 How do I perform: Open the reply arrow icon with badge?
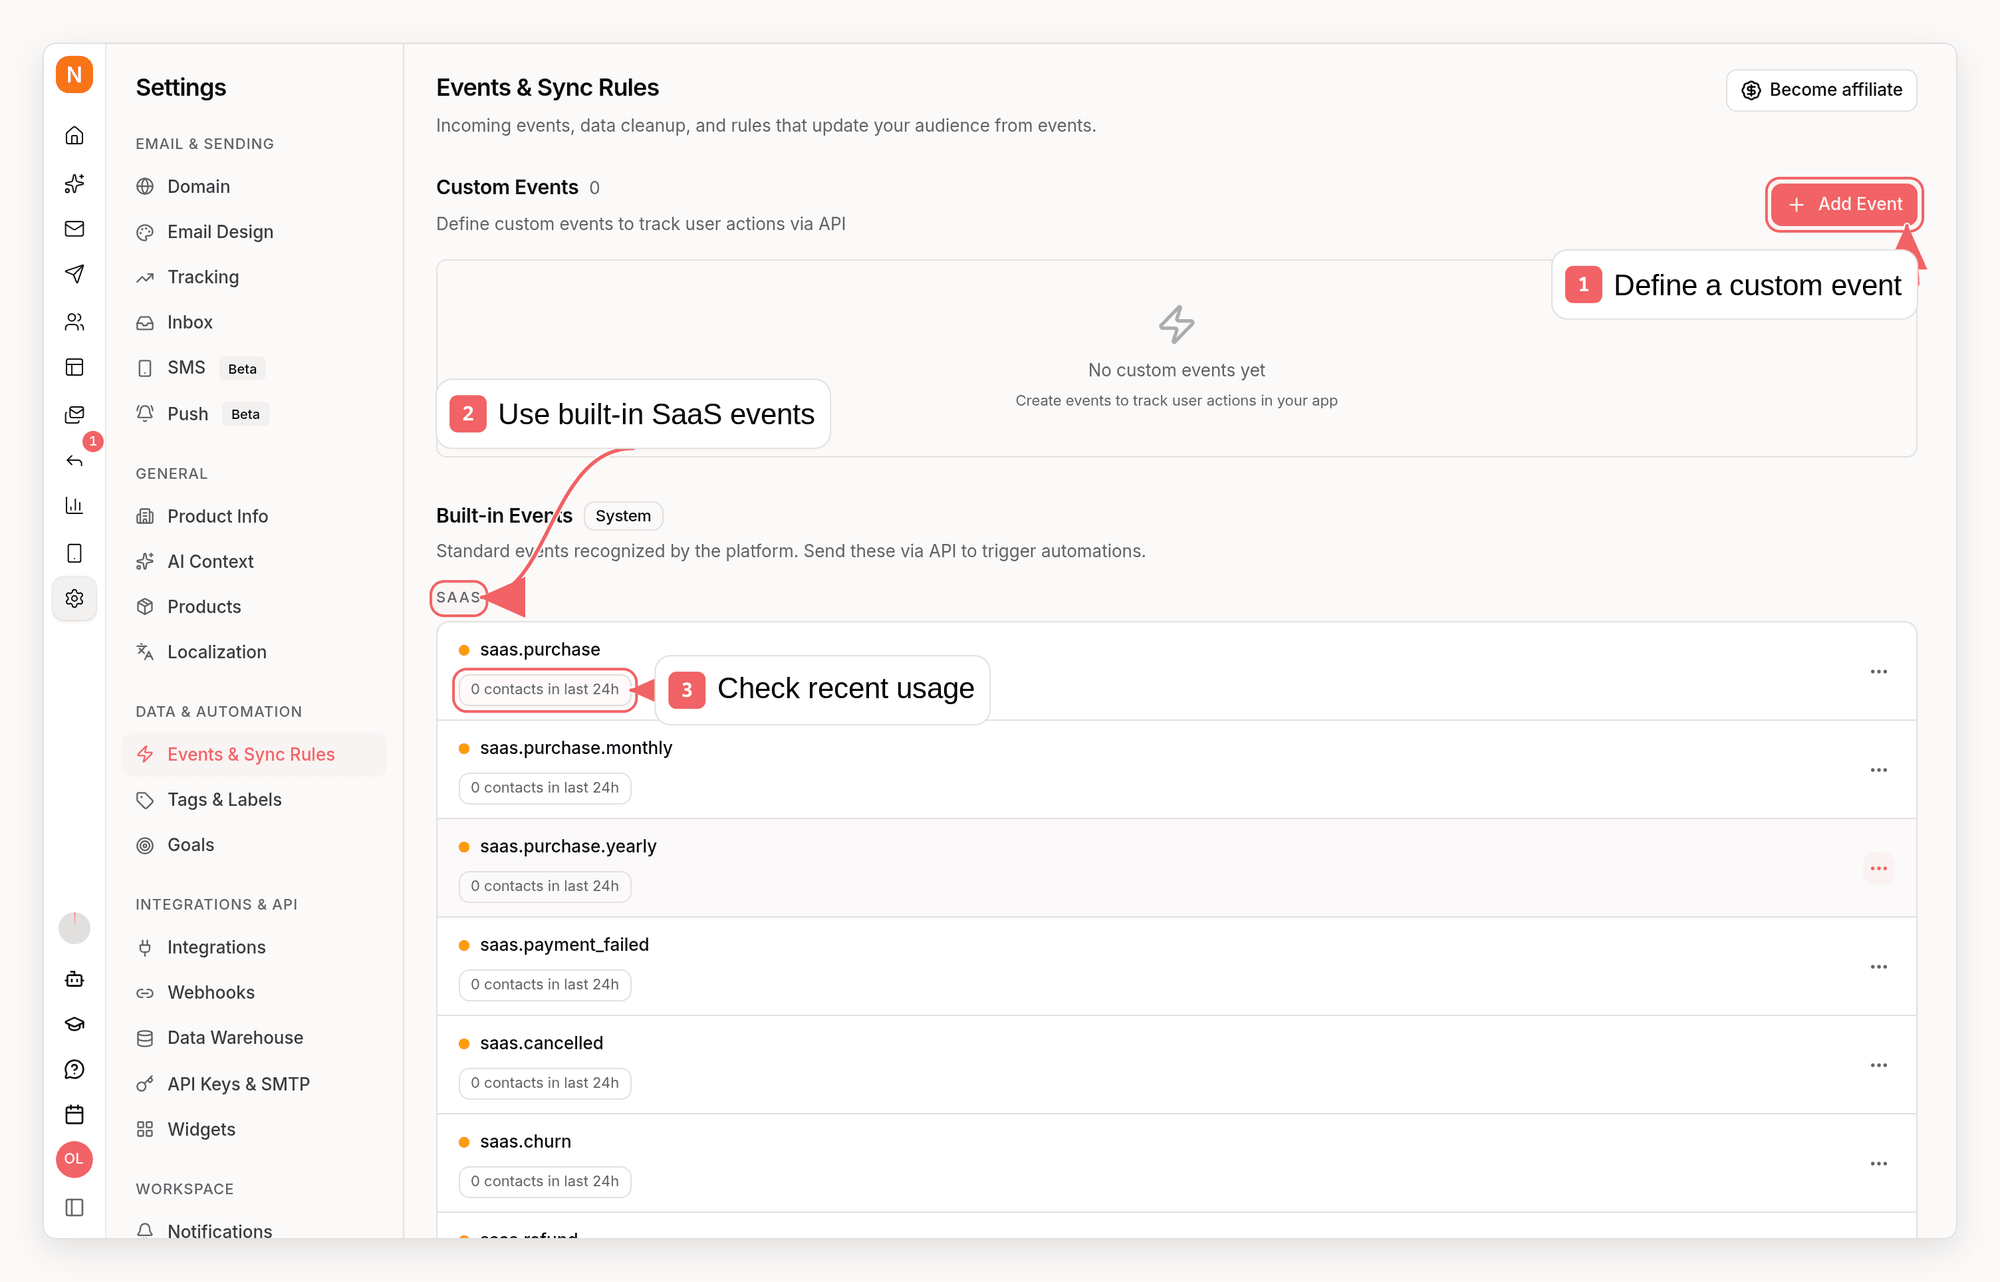click(x=74, y=460)
